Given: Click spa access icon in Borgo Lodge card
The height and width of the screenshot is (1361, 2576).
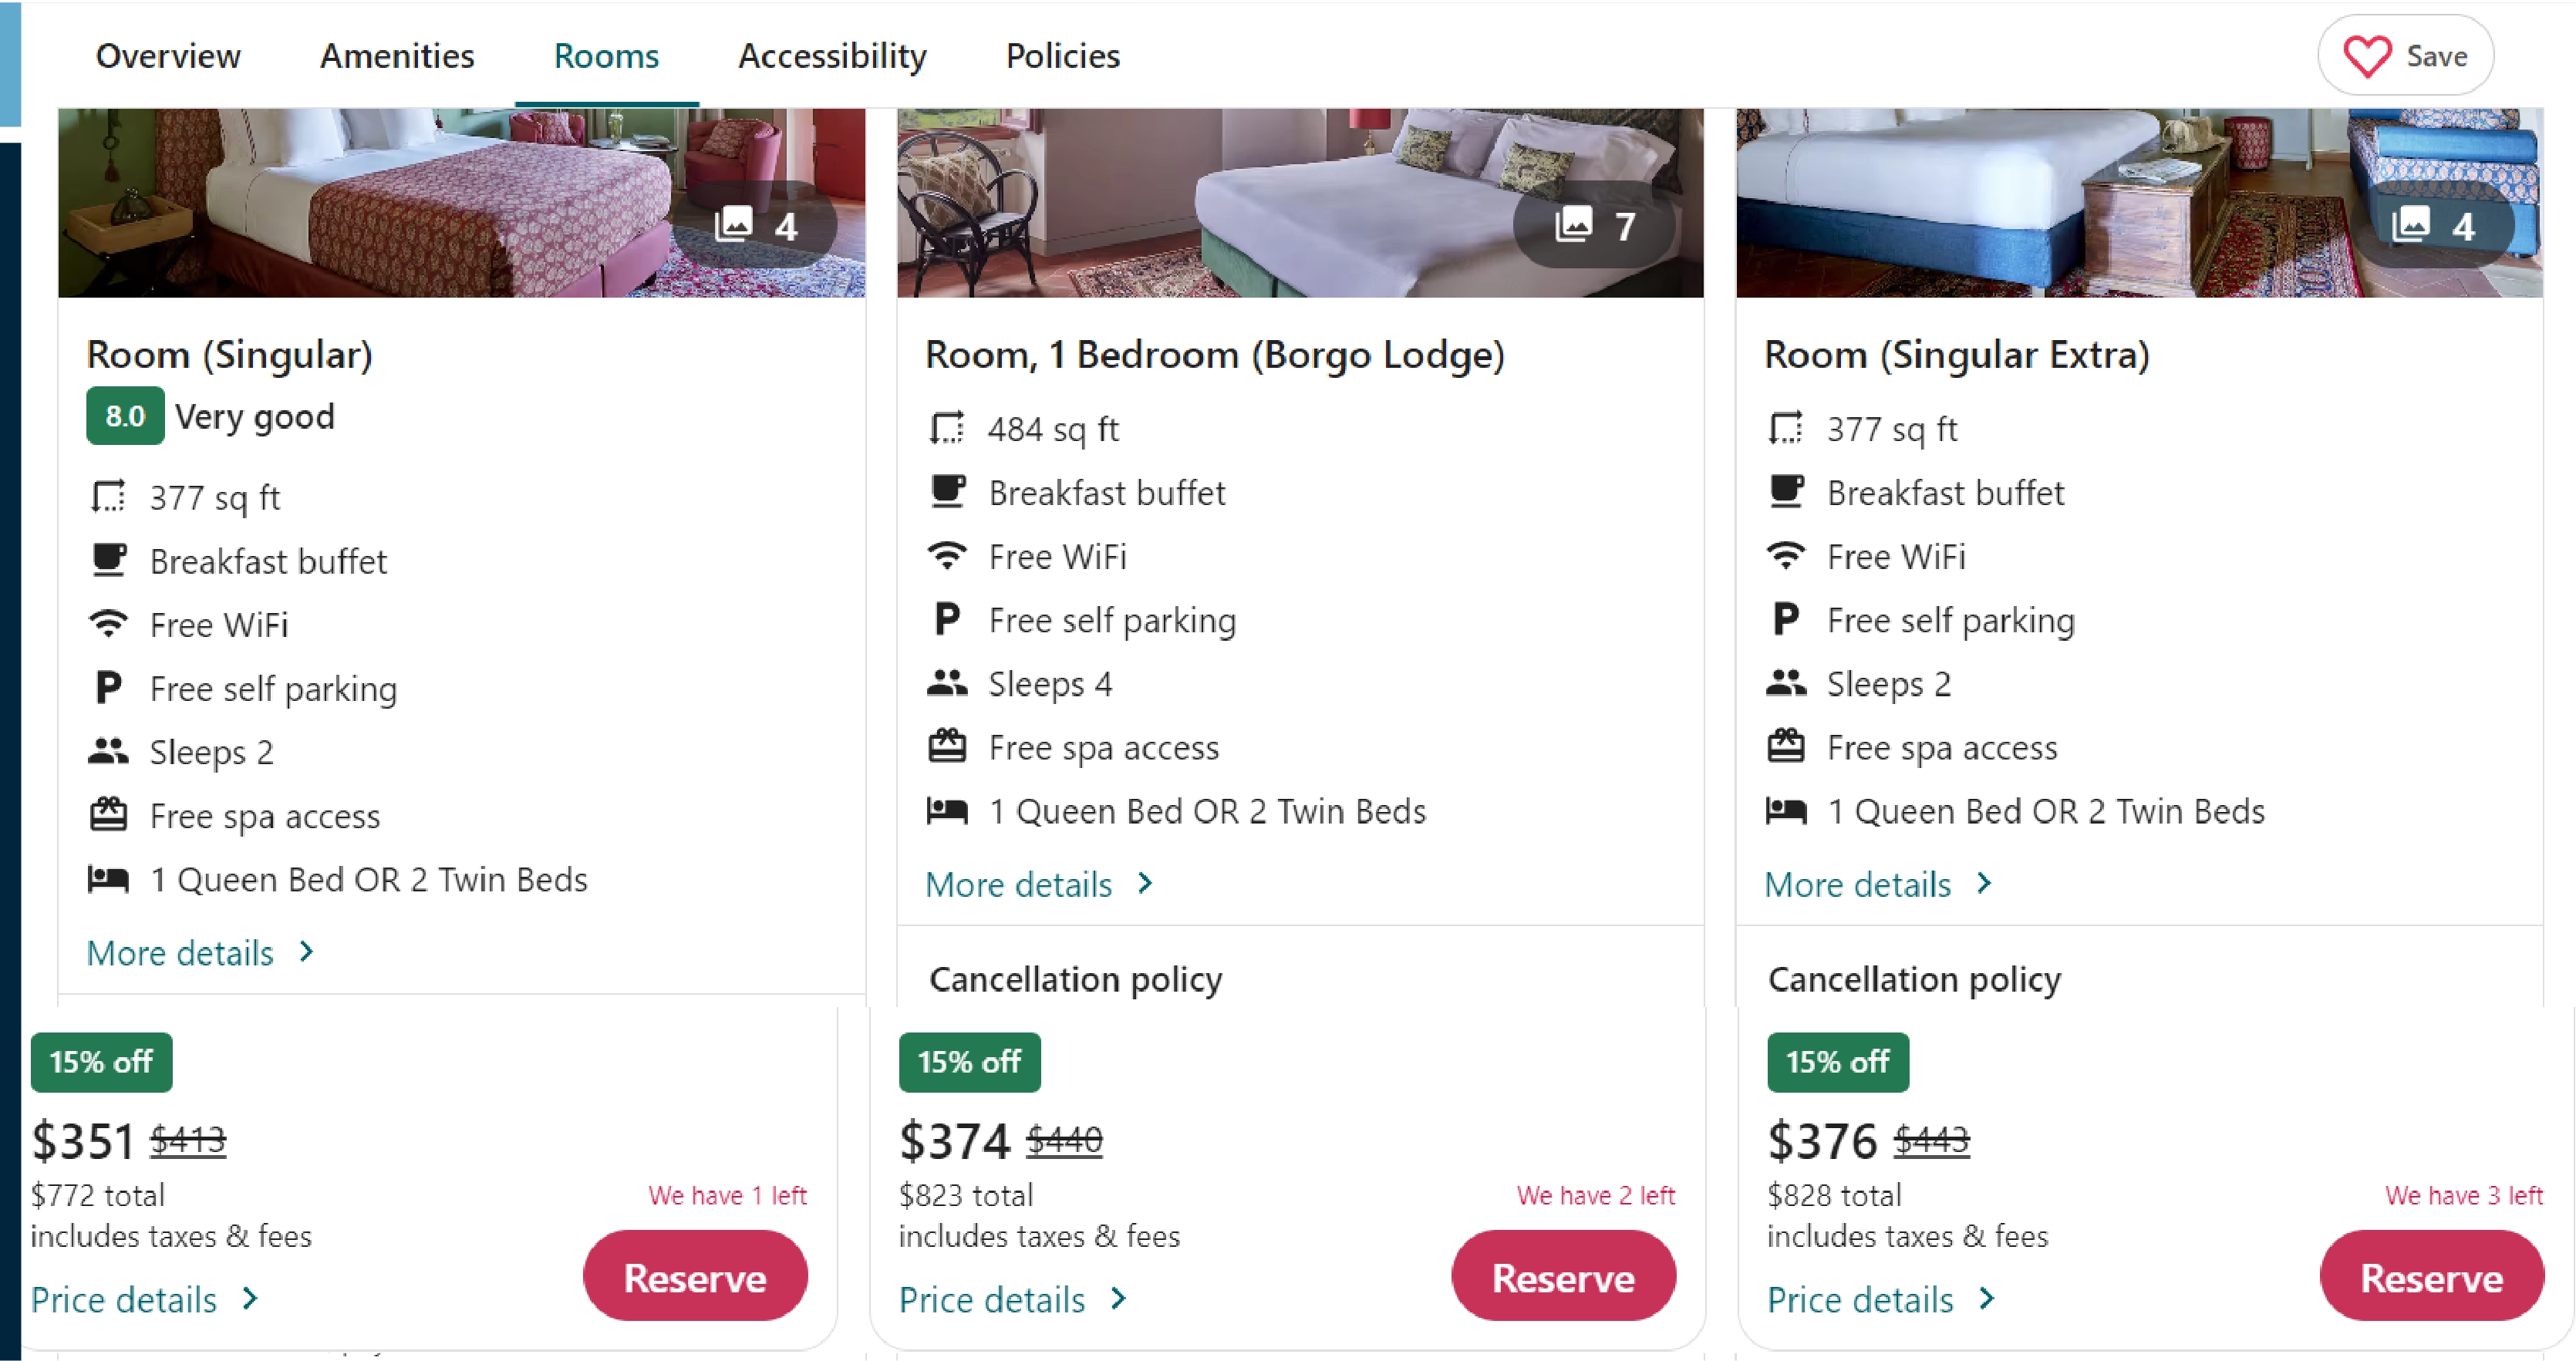Looking at the screenshot, I should click(947, 747).
